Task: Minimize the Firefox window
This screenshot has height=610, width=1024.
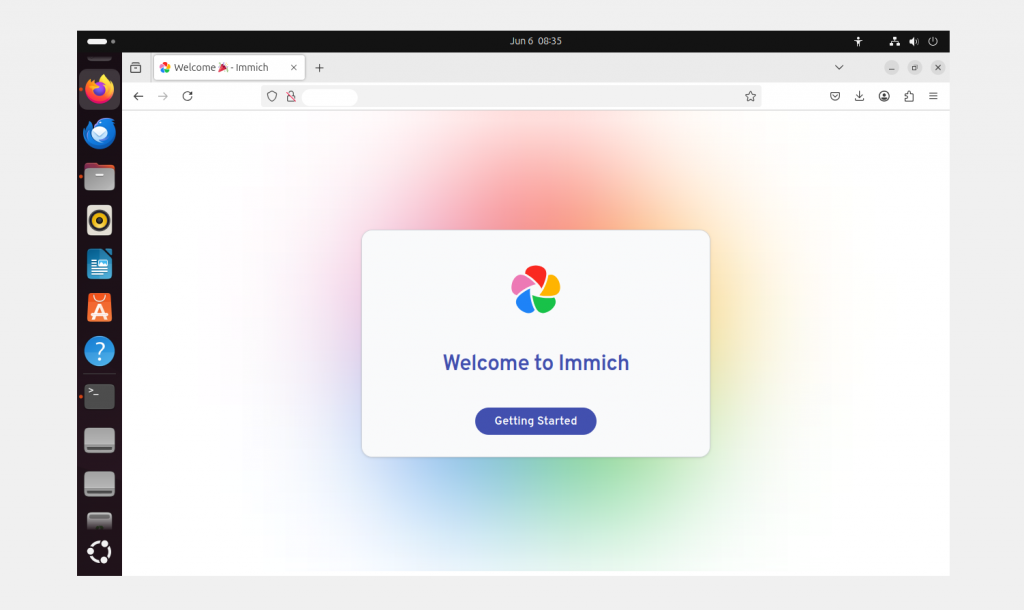Action: click(x=891, y=68)
